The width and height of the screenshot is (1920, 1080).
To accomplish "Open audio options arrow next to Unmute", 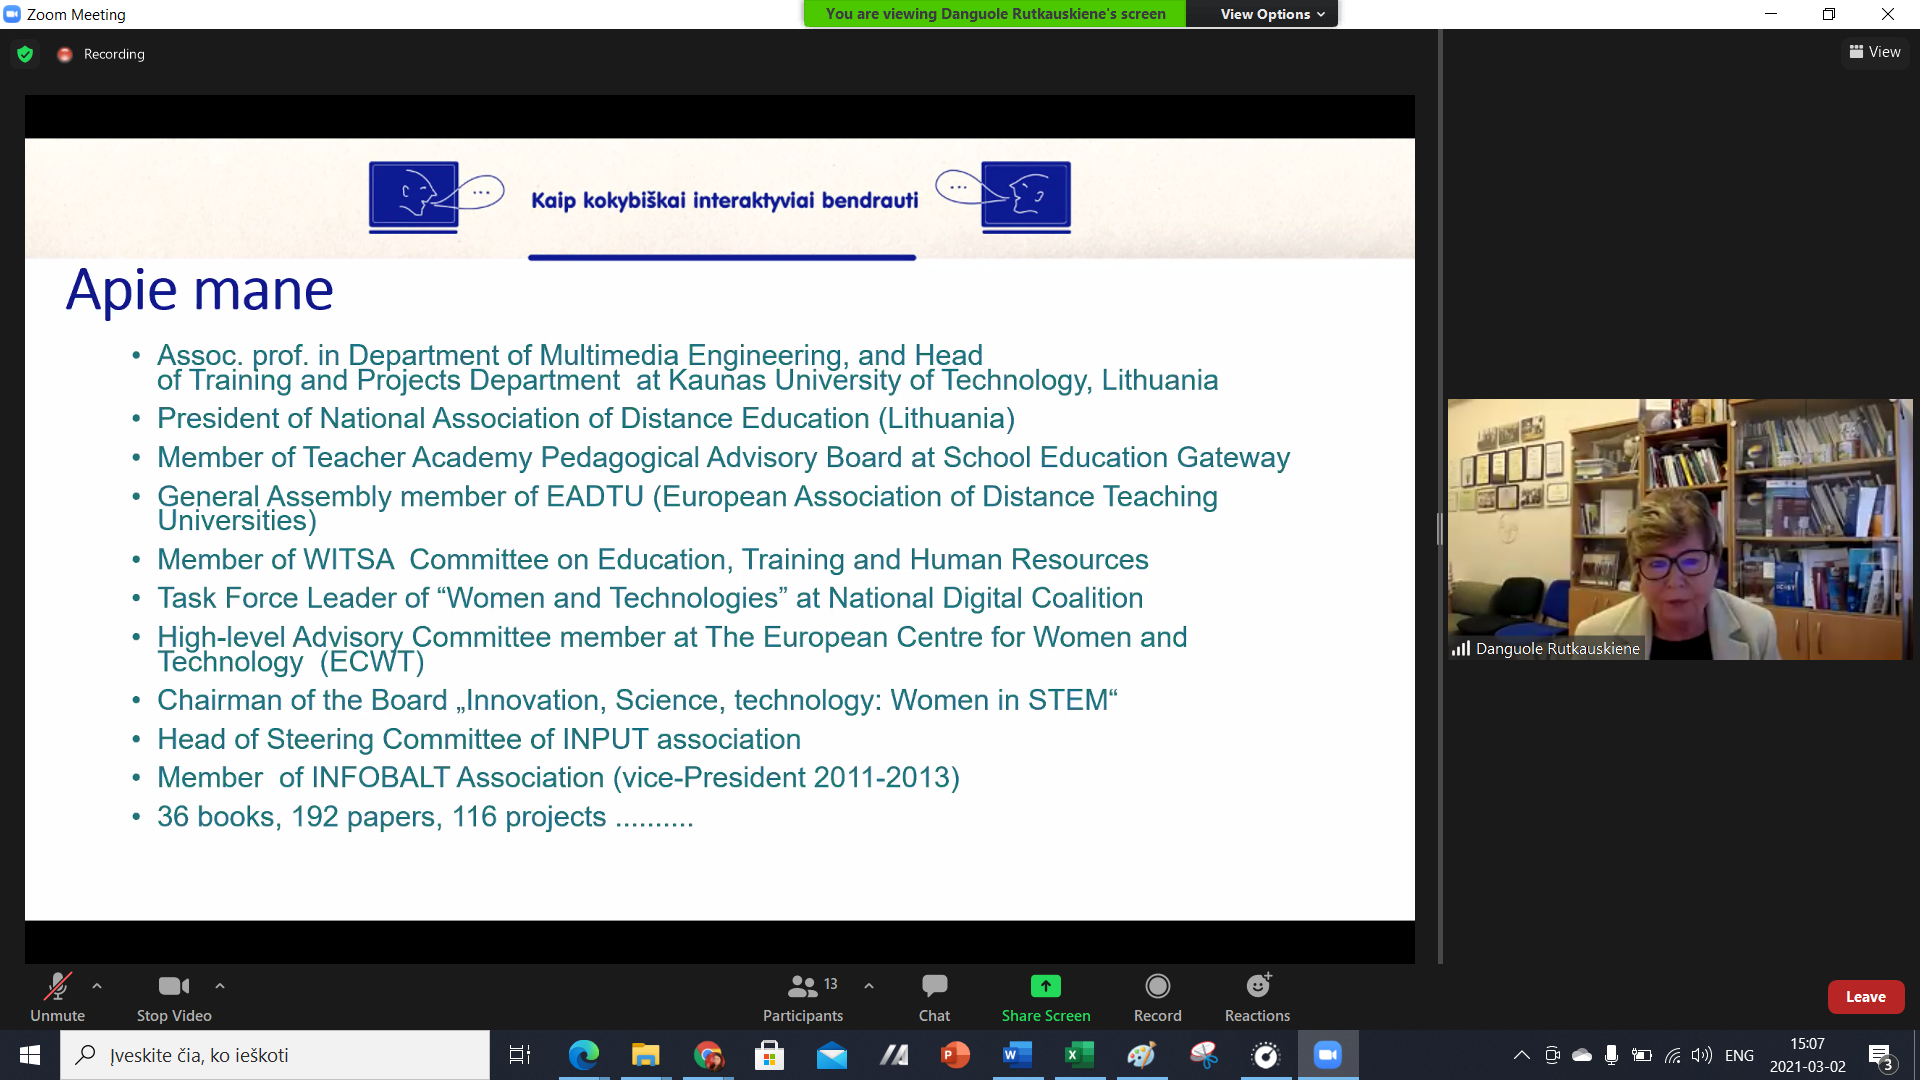I will pos(97,986).
